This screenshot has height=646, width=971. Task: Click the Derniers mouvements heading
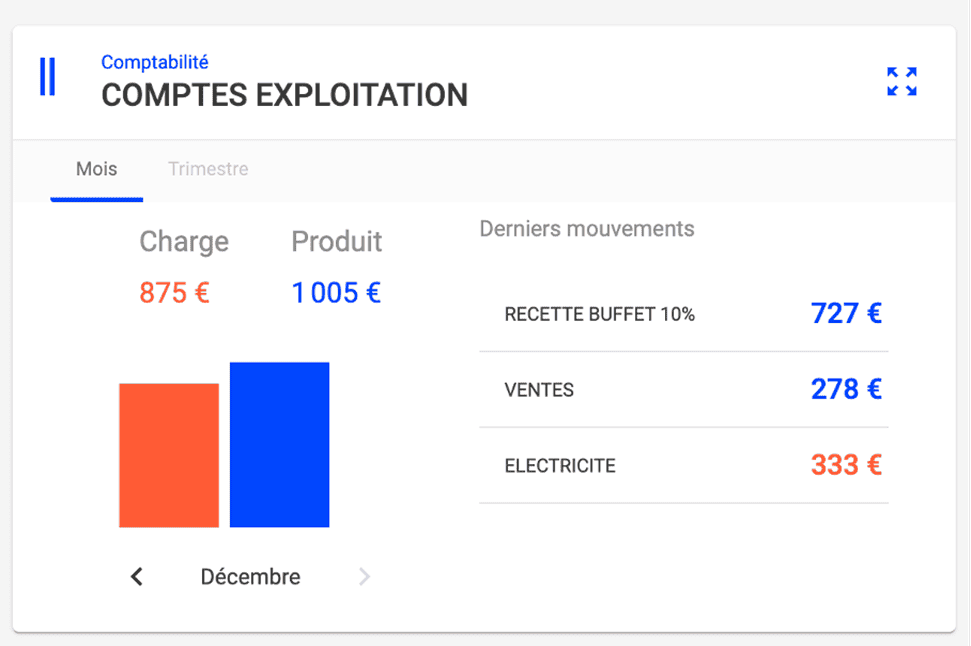587,229
